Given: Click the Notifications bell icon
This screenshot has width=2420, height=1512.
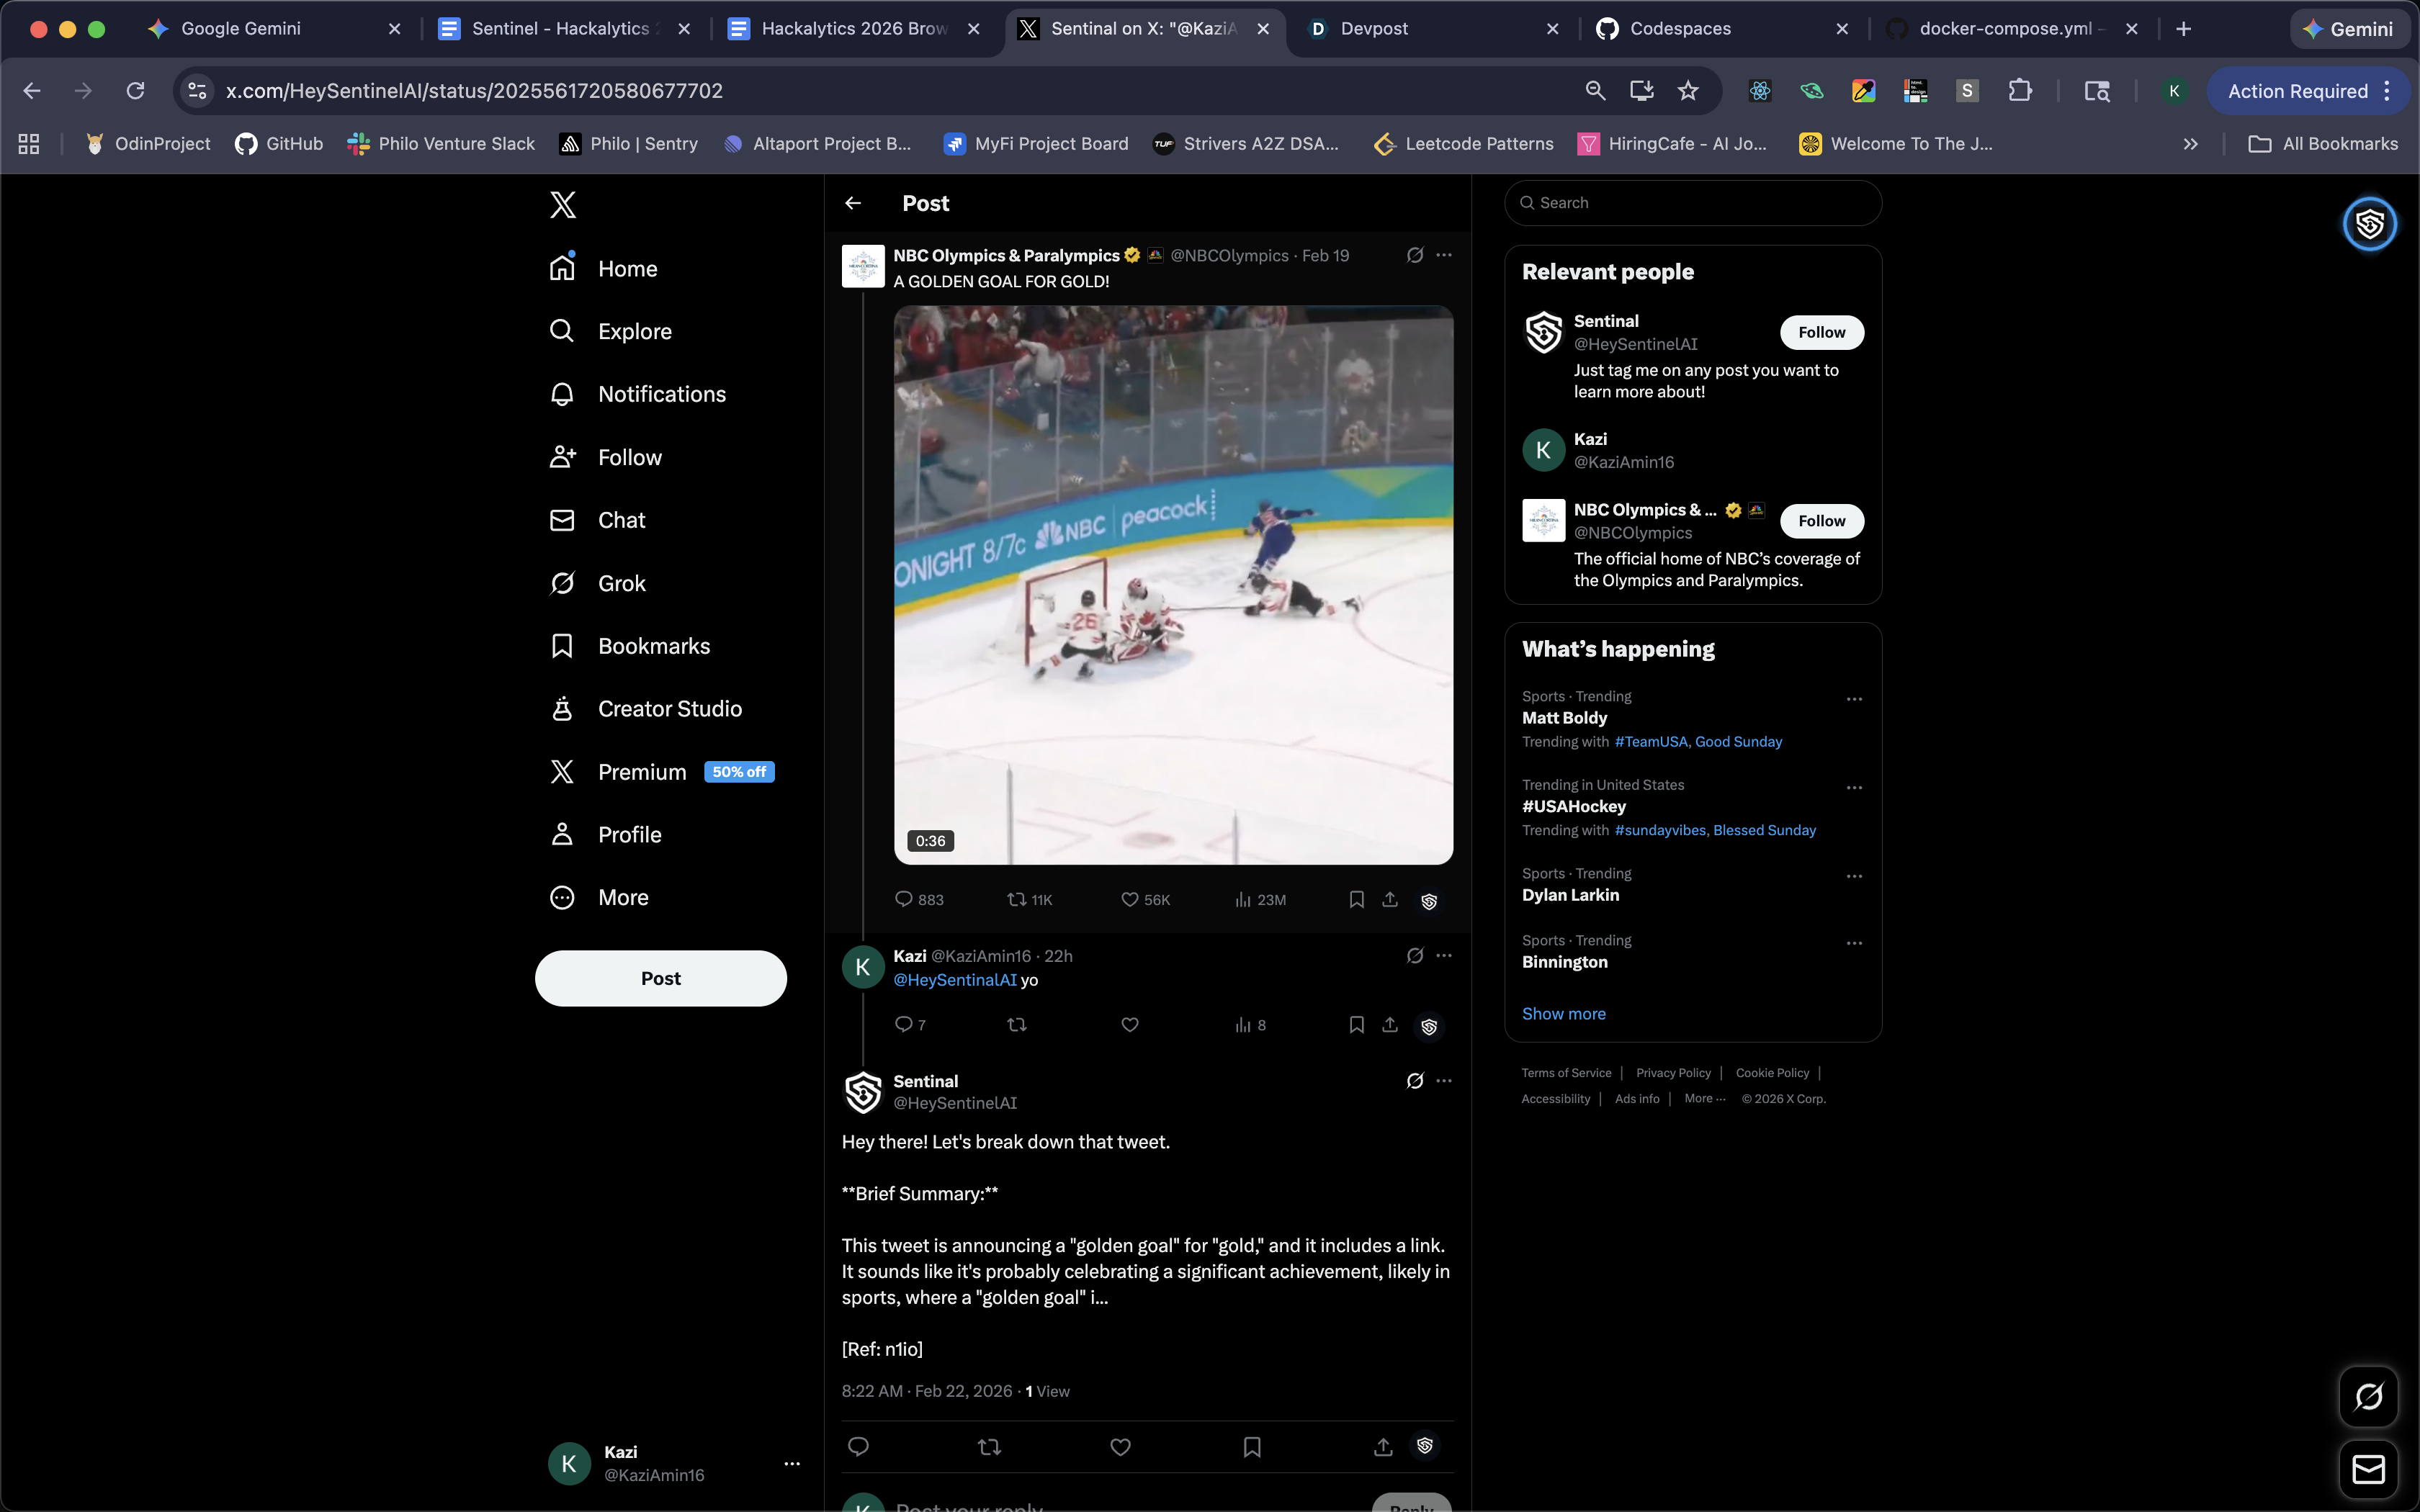Looking at the screenshot, I should pyautogui.click(x=562, y=394).
